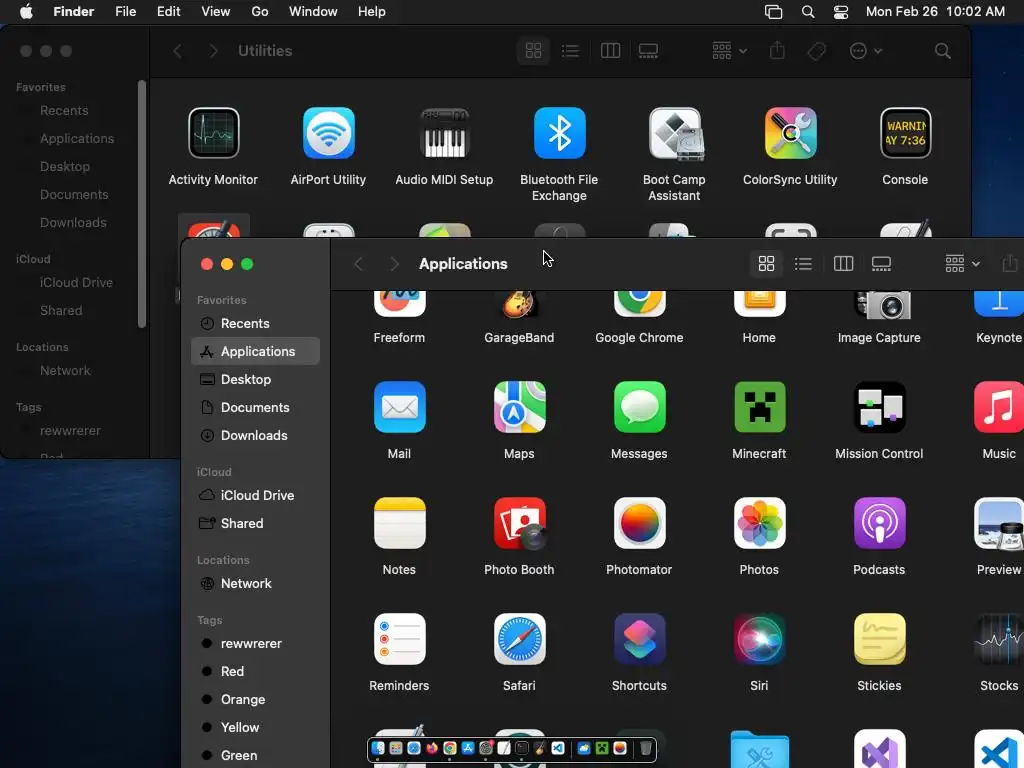1024x768 pixels.
Task: Open the action menu in Utilities toolbar
Action: pyautogui.click(x=866, y=51)
